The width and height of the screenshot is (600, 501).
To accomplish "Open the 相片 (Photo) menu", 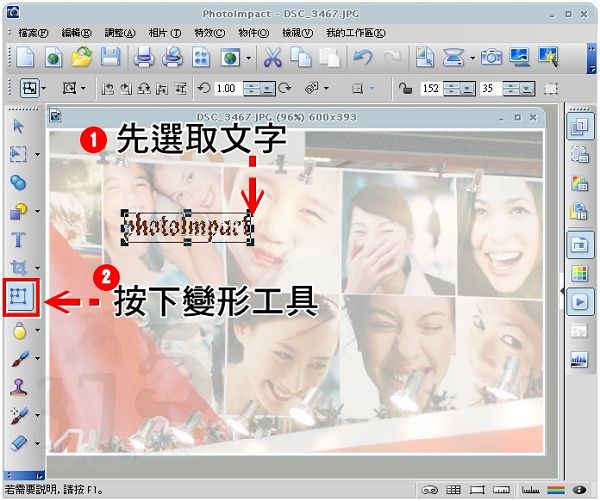I will tap(165, 33).
